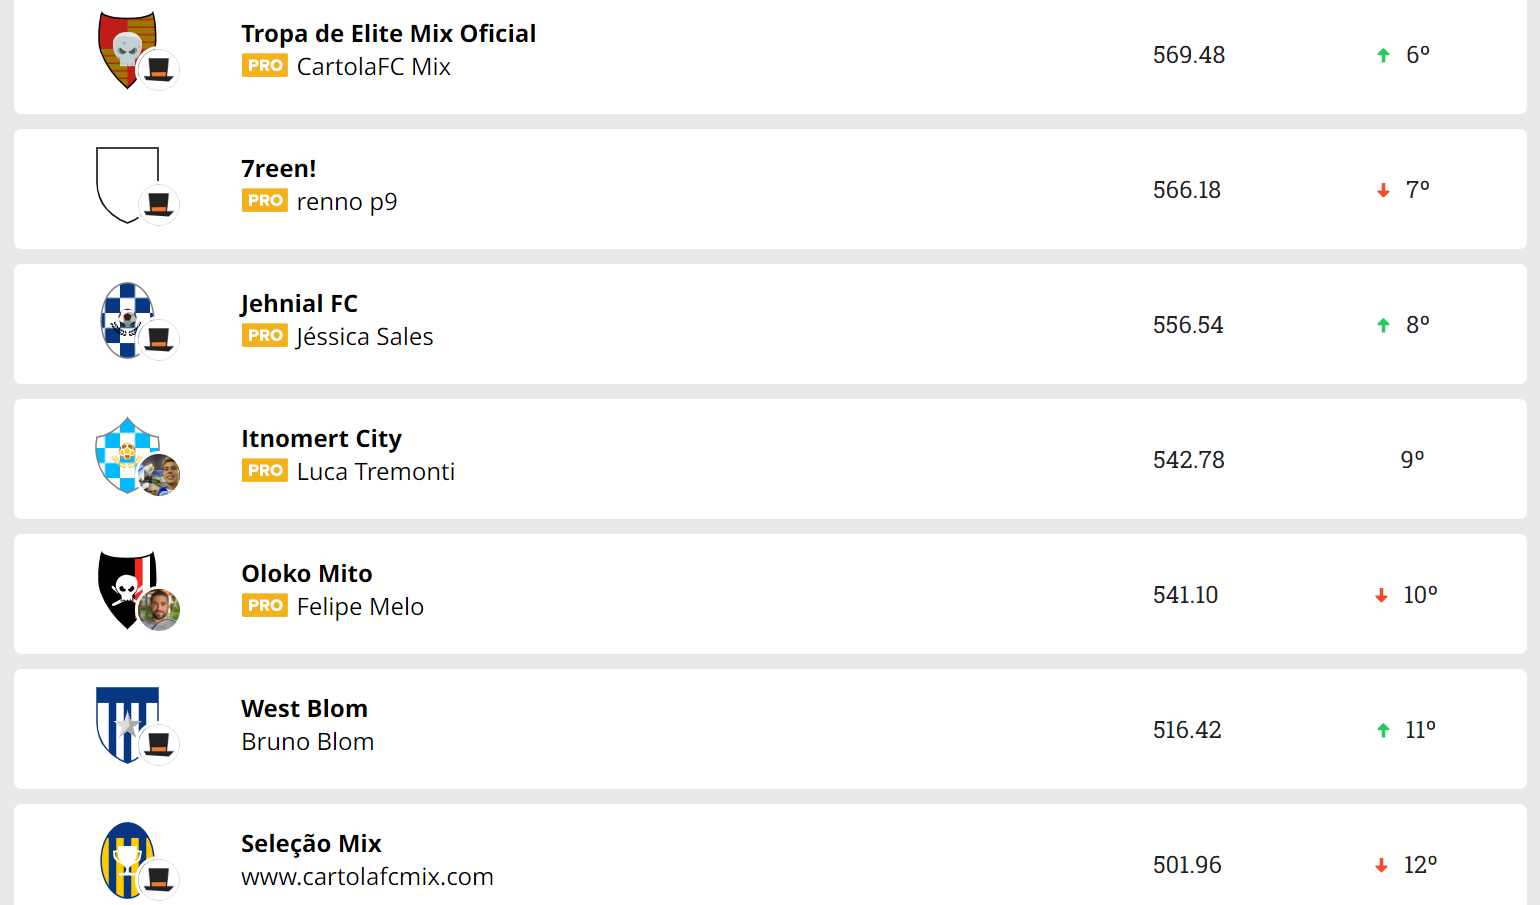The width and height of the screenshot is (1540, 905).
Task: Click PRO badge next to CartolaFC Mix
Action: [265, 66]
